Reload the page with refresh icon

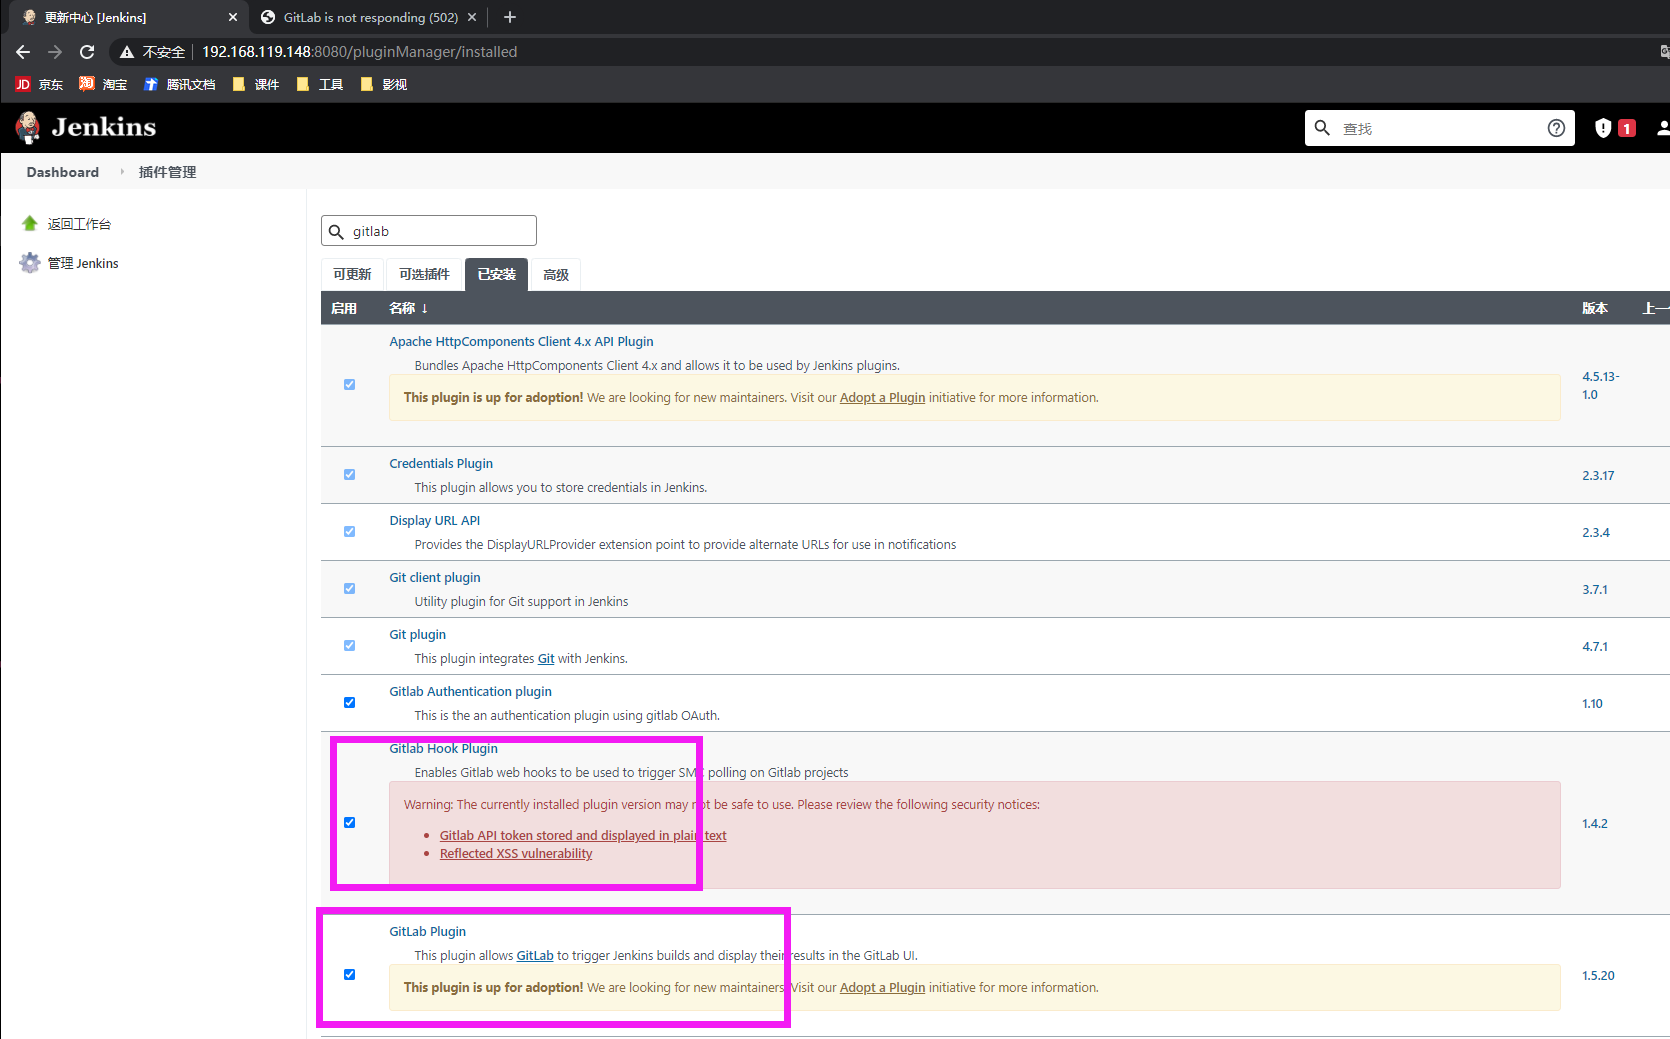pyautogui.click(x=87, y=52)
